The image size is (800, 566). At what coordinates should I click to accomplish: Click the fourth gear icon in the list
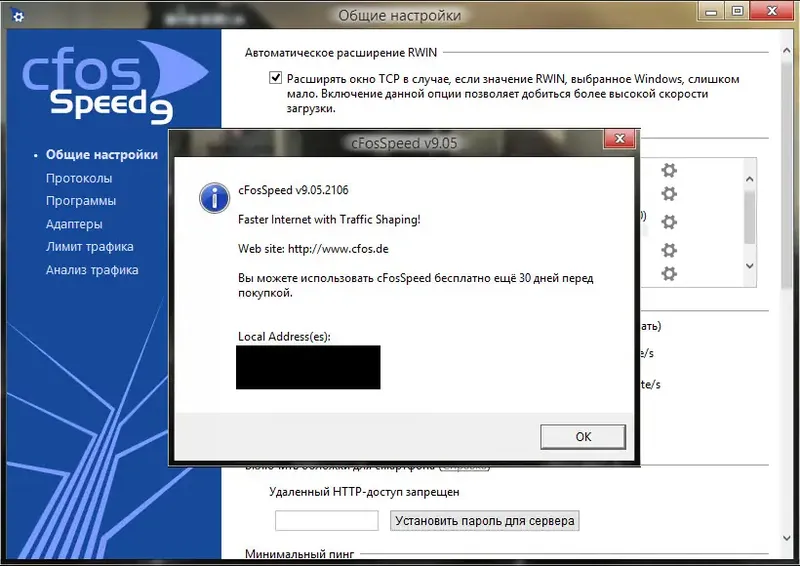pyautogui.click(x=669, y=250)
